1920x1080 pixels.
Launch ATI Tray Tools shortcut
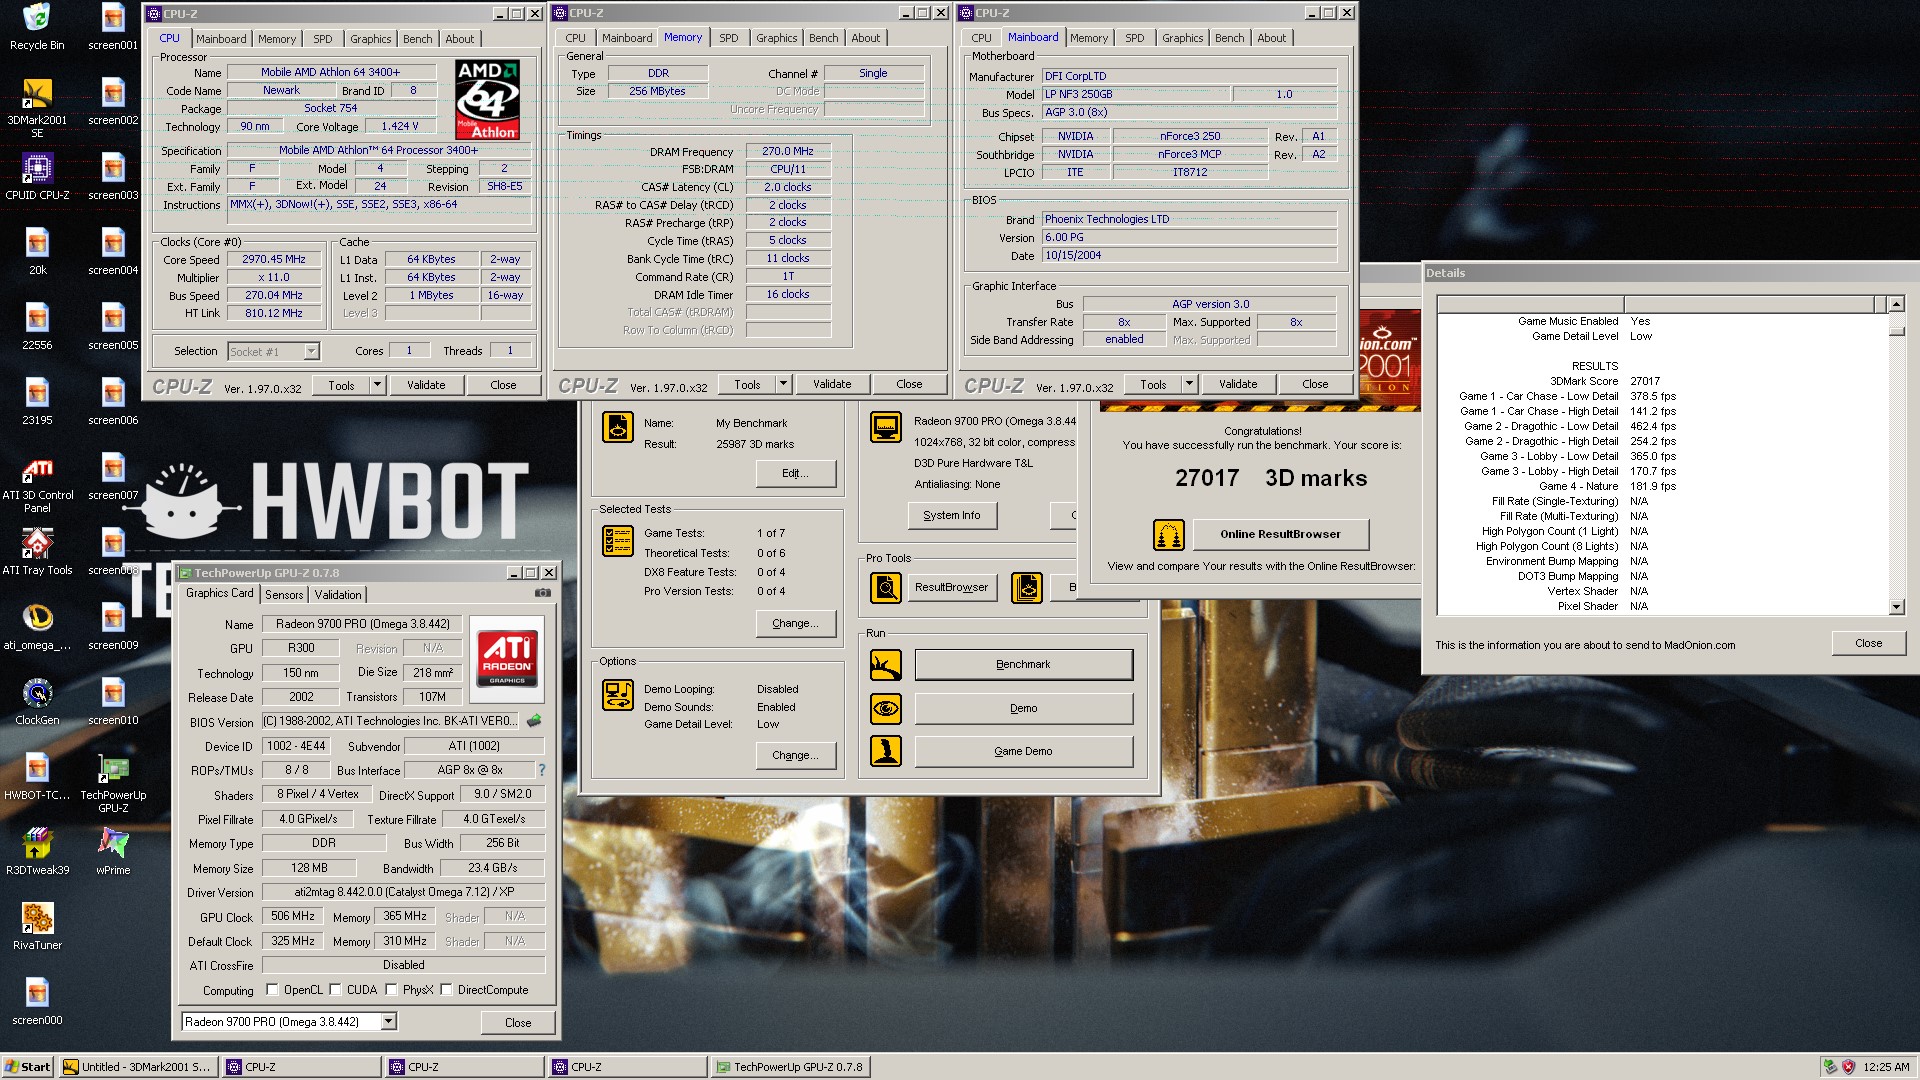(37, 552)
